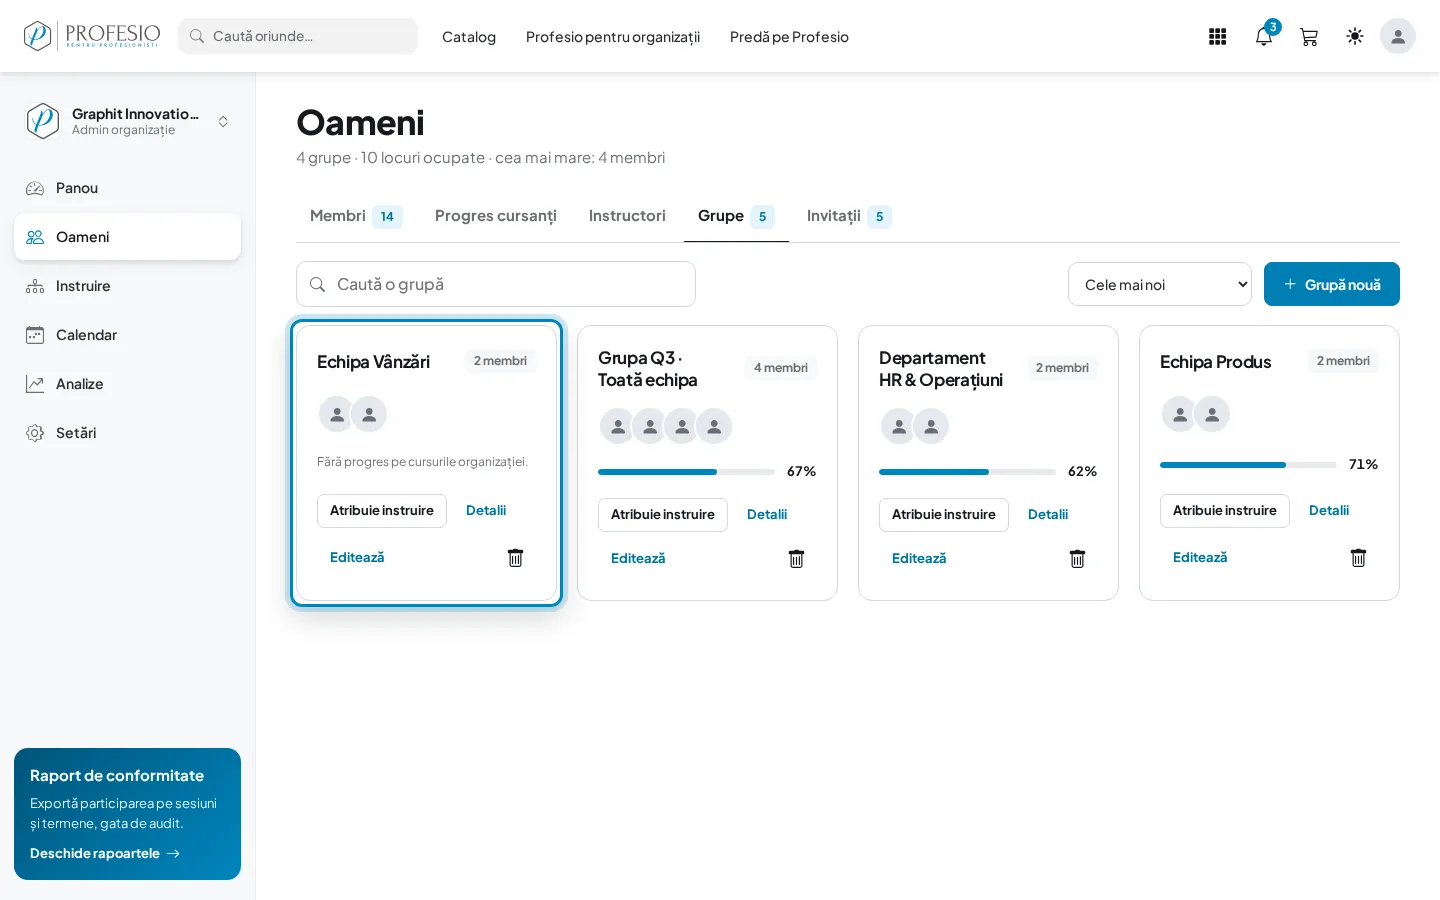1440x900 pixels.
Task: Select Oameni in sidebar
Action: tap(127, 237)
